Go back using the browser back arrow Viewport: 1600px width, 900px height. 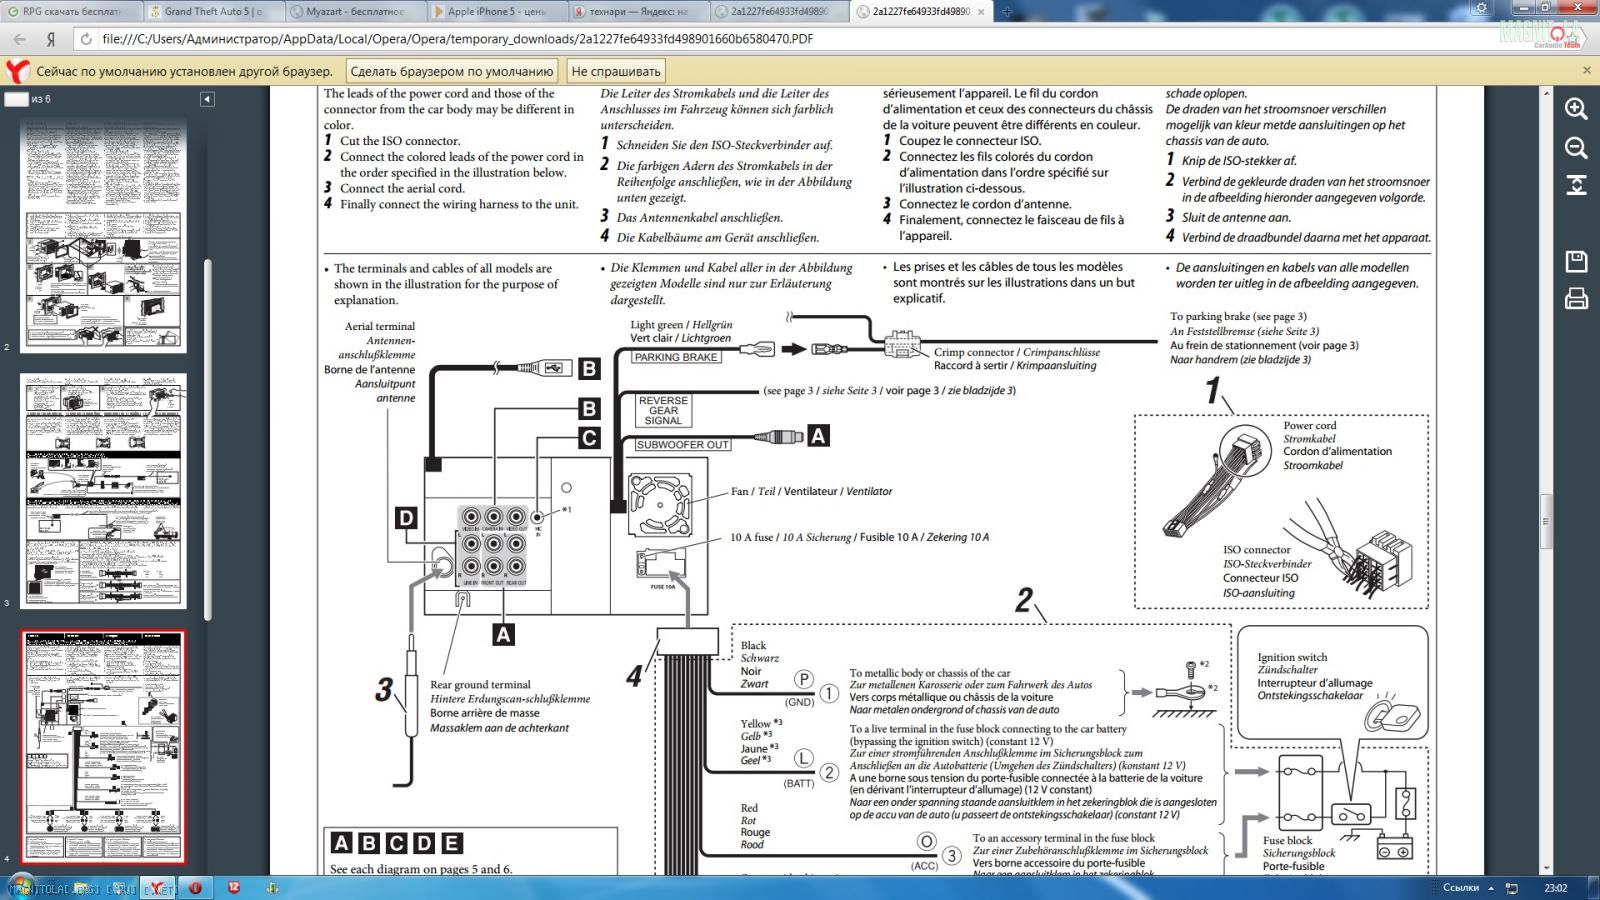19,39
